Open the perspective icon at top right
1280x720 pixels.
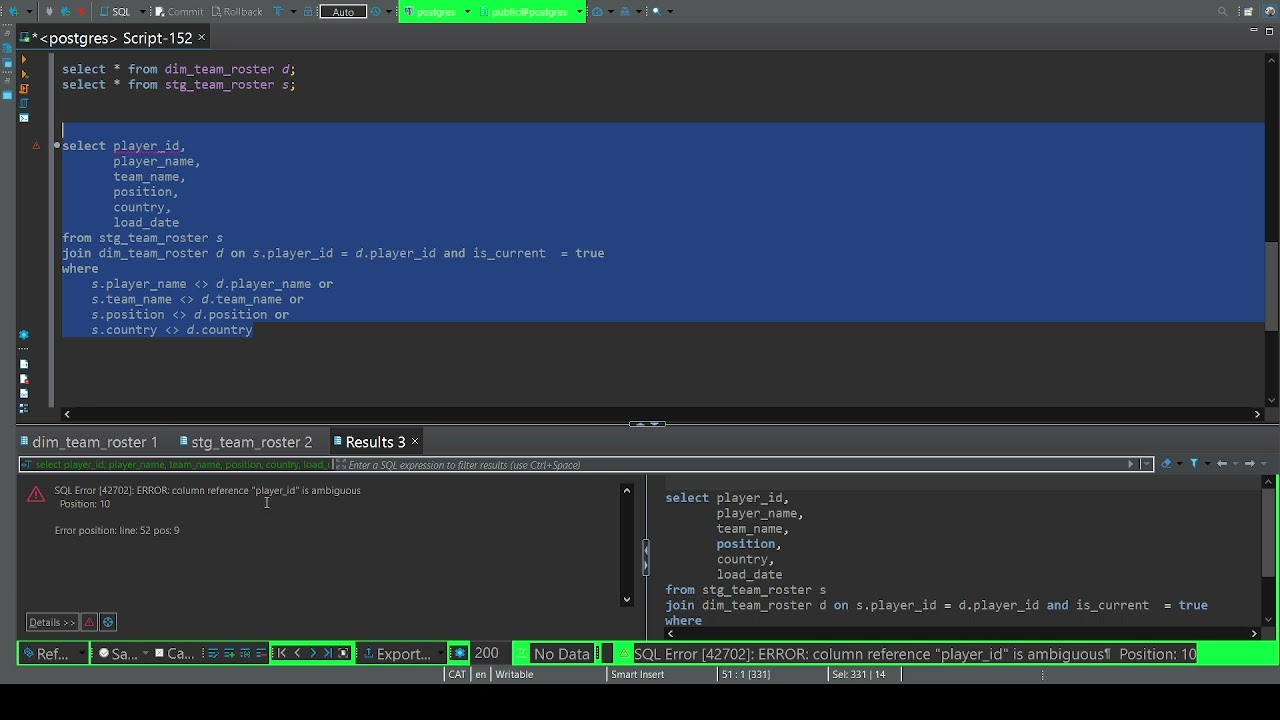1248,11
